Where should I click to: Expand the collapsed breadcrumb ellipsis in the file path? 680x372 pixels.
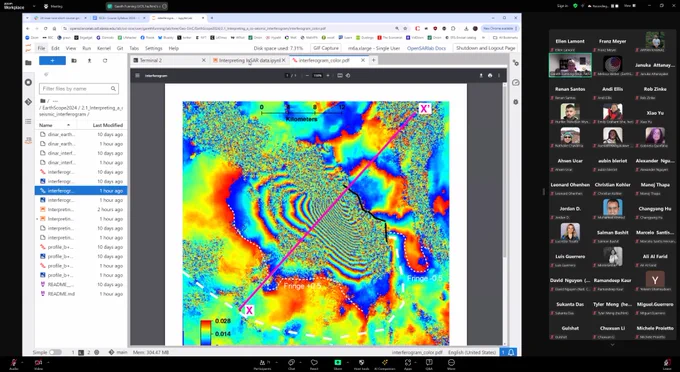[55, 101]
